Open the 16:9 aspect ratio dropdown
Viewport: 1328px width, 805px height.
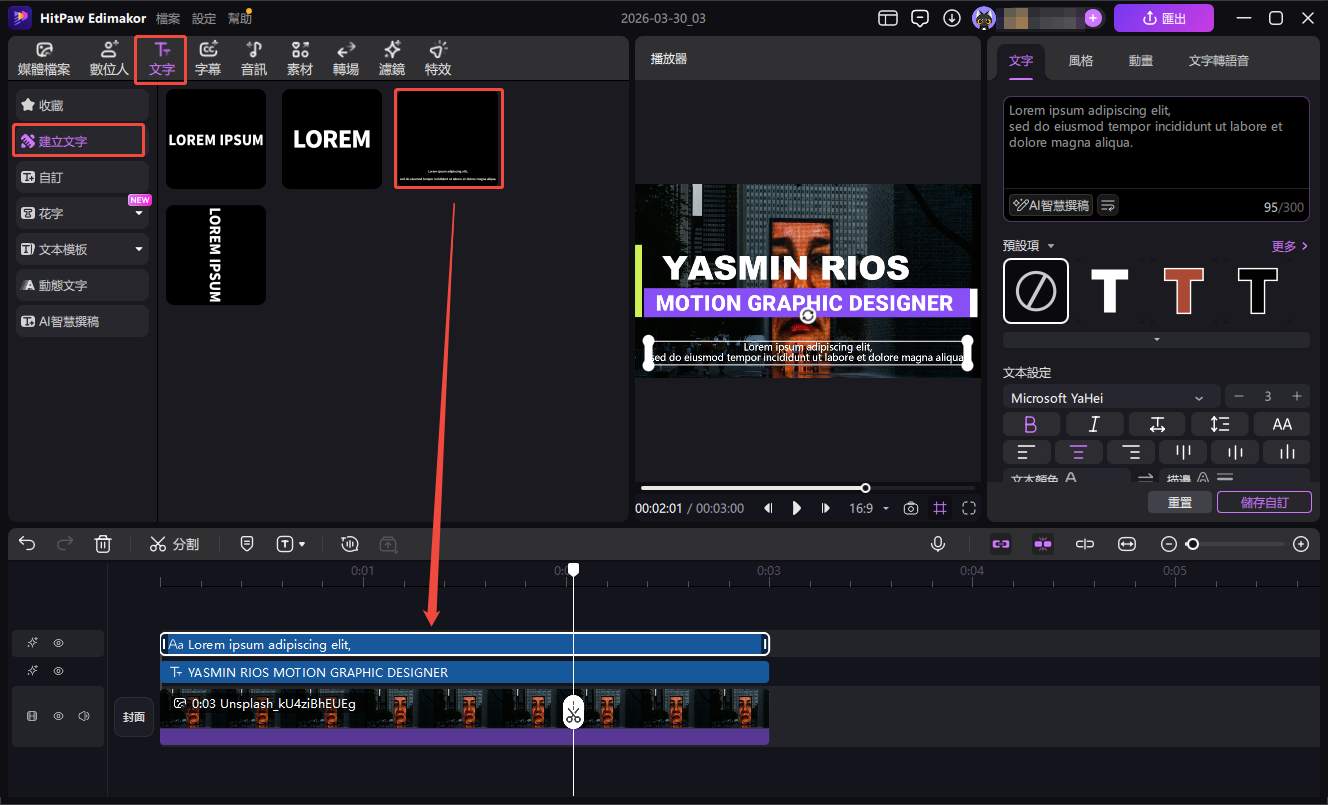(x=868, y=508)
